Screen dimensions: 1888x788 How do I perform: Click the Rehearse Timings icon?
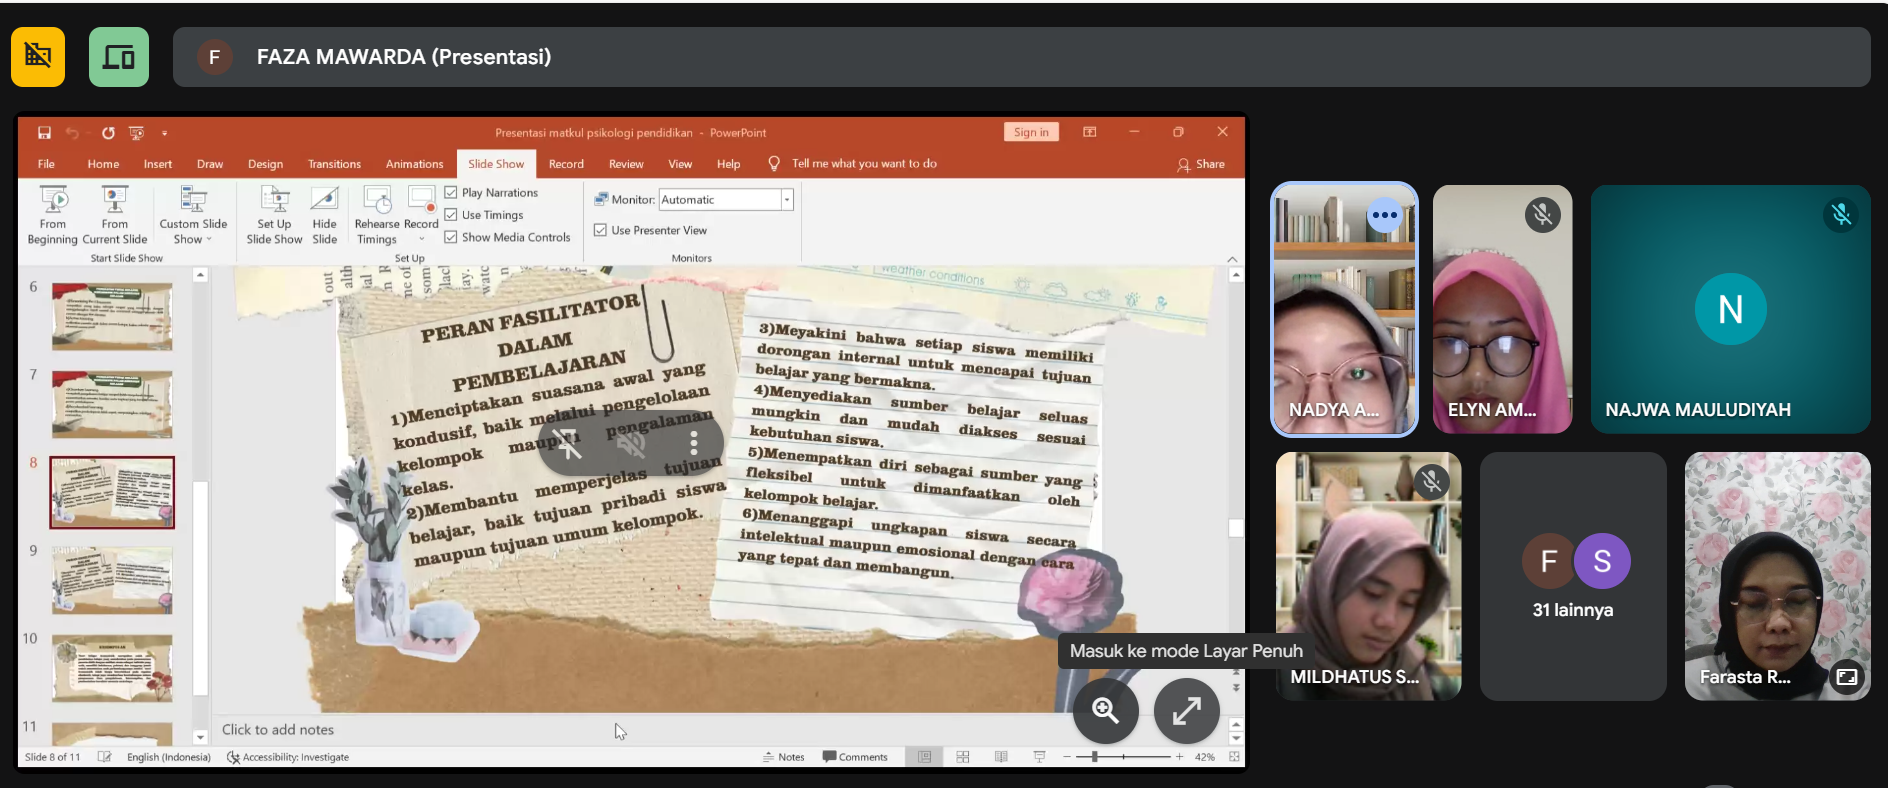tap(377, 200)
